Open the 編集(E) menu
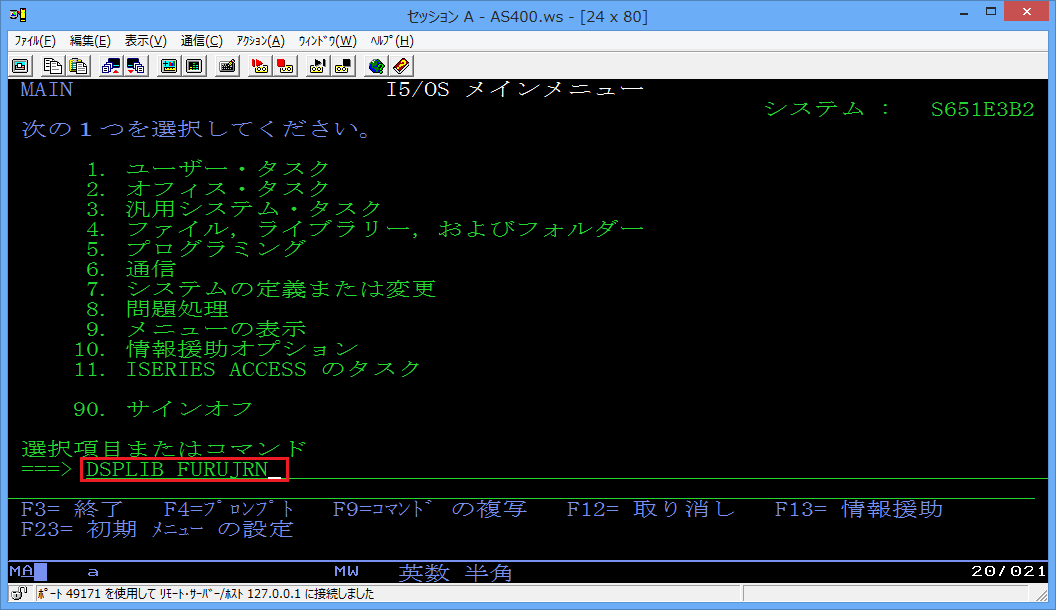 [x=90, y=41]
